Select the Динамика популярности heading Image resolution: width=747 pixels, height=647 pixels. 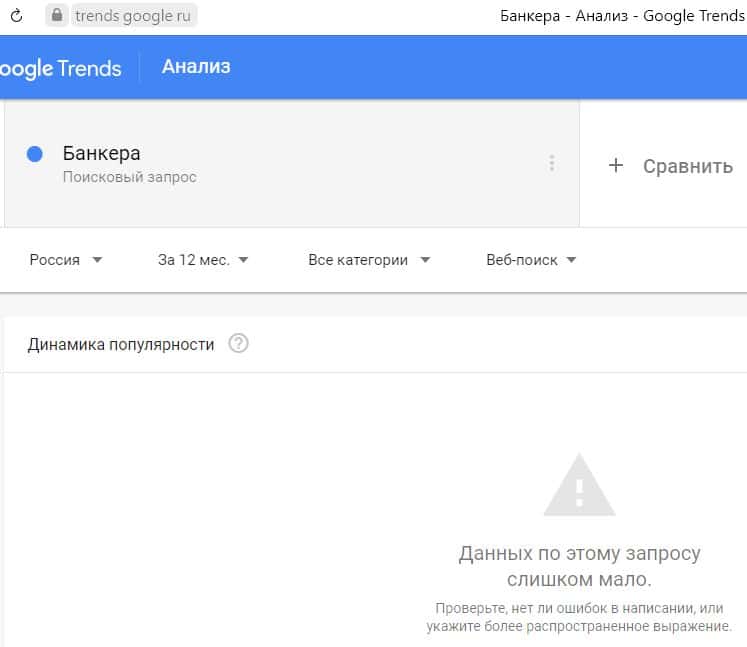[121, 344]
